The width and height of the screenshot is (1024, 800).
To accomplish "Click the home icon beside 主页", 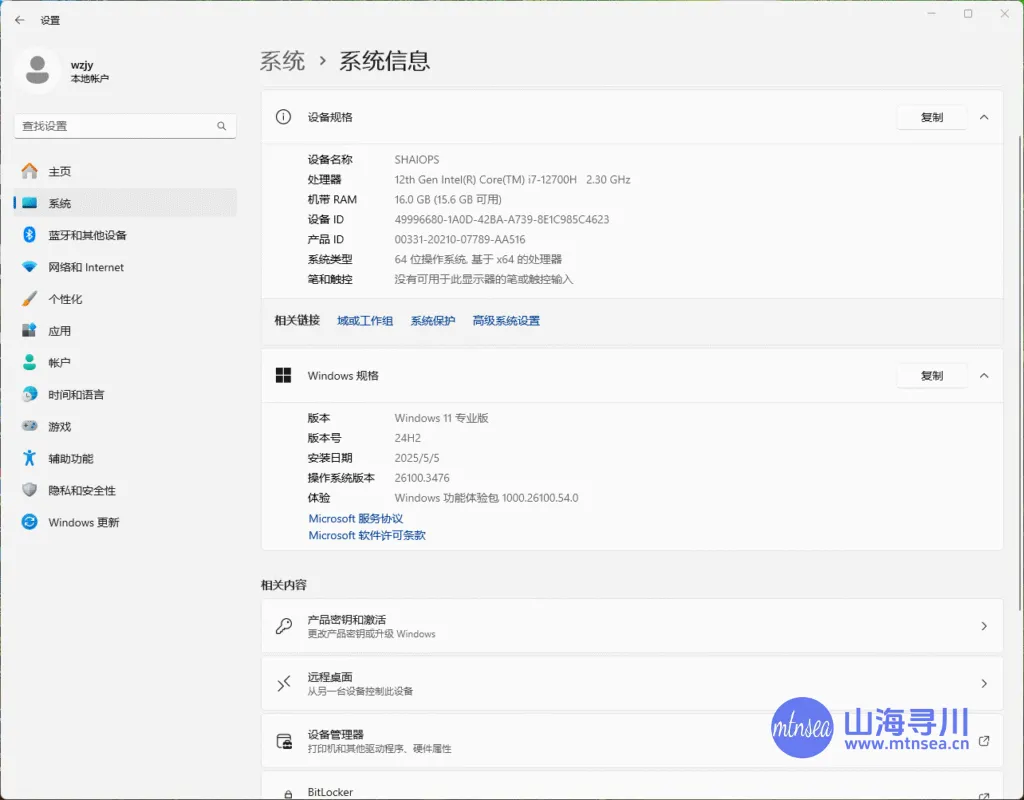I will [x=29, y=171].
